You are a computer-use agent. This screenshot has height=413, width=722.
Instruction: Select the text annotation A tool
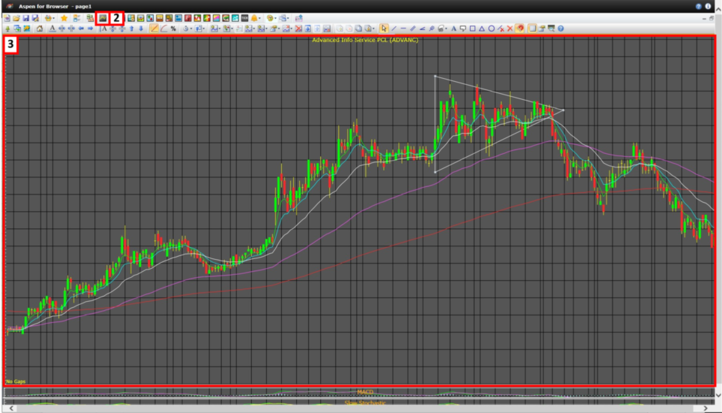pos(454,28)
